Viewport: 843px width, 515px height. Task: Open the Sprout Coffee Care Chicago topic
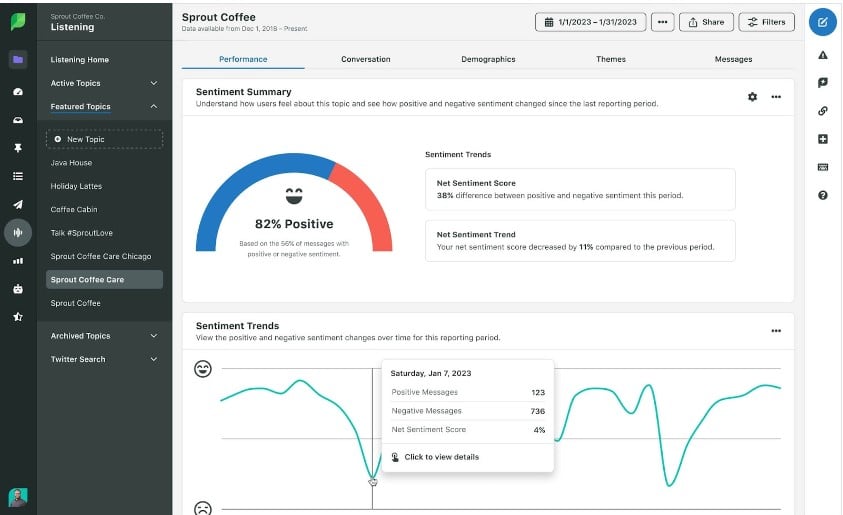(x=101, y=256)
